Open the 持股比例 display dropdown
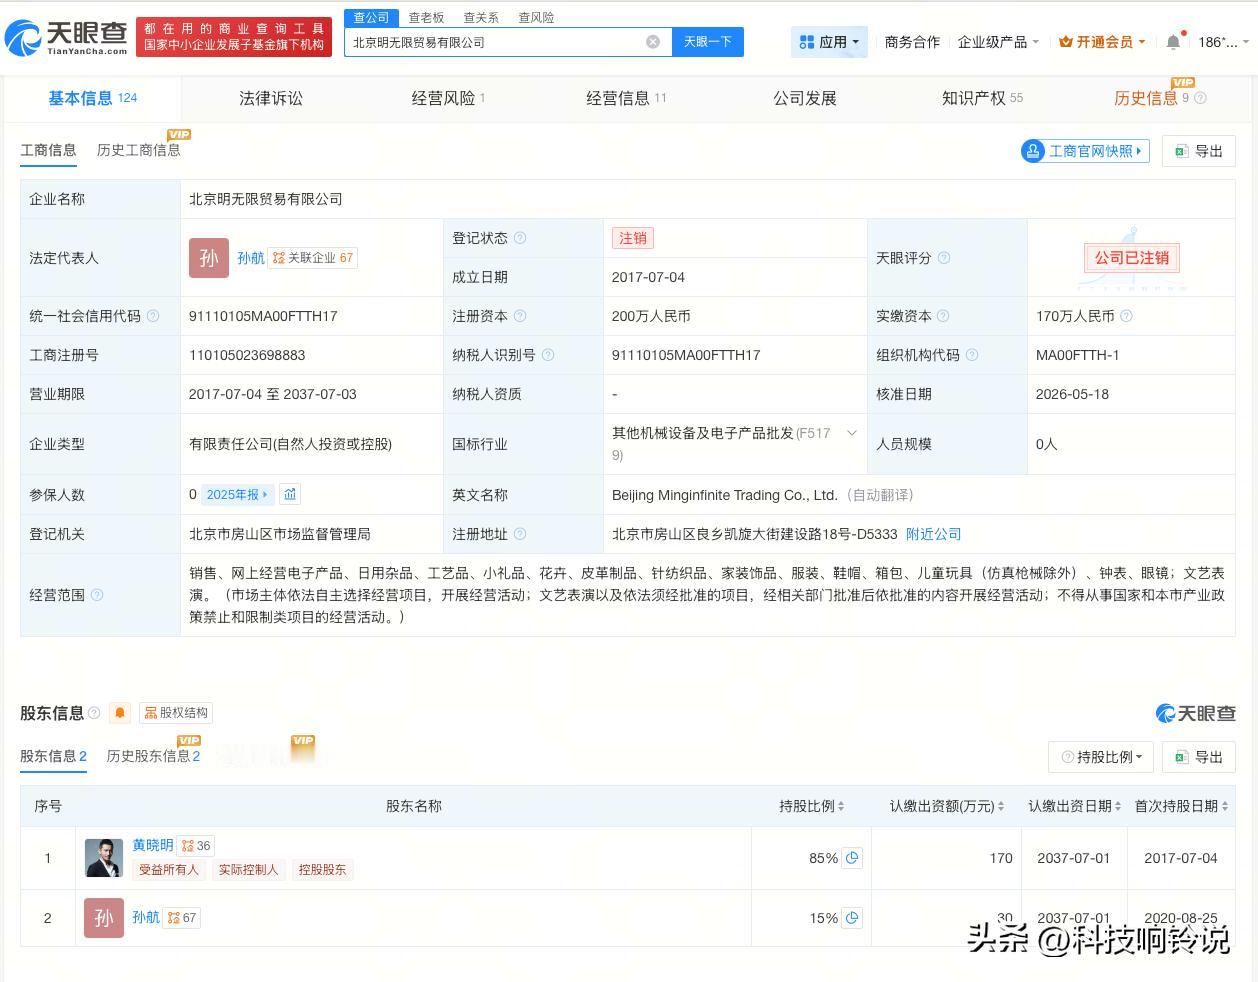The width and height of the screenshot is (1258, 982). pyautogui.click(x=1101, y=757)
